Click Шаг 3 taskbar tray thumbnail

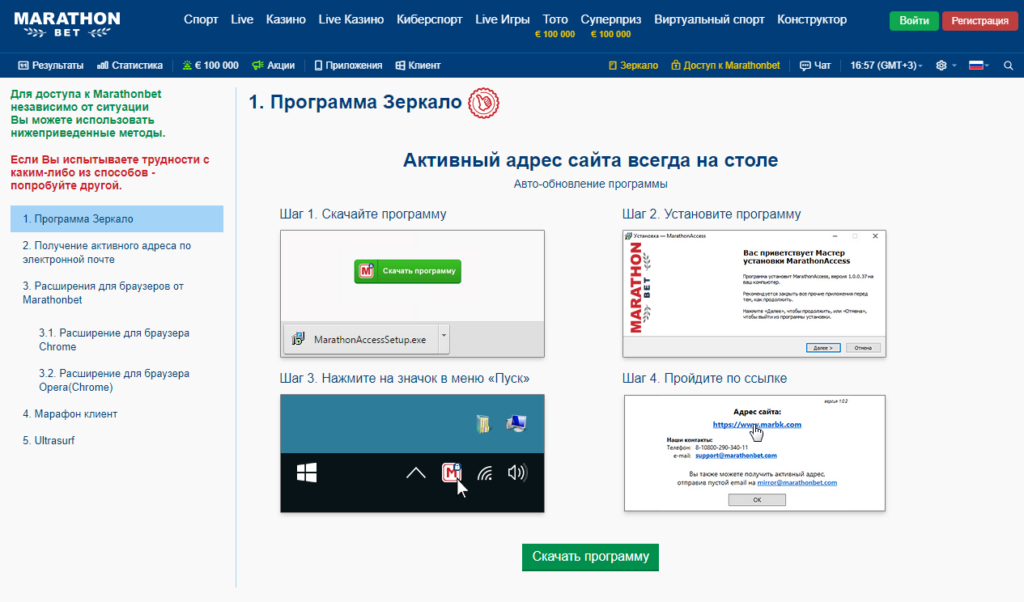tap(412, 453)
